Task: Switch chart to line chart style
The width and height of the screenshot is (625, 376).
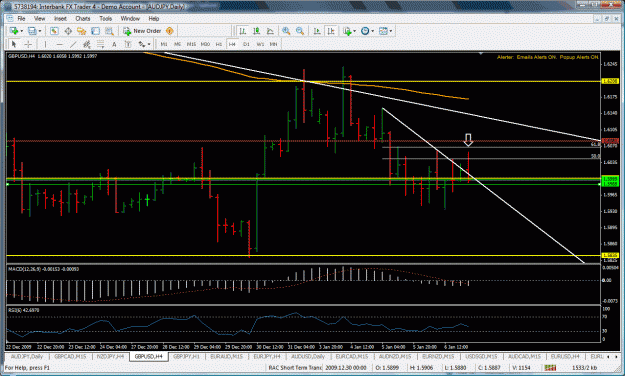Action: [270, 31]
